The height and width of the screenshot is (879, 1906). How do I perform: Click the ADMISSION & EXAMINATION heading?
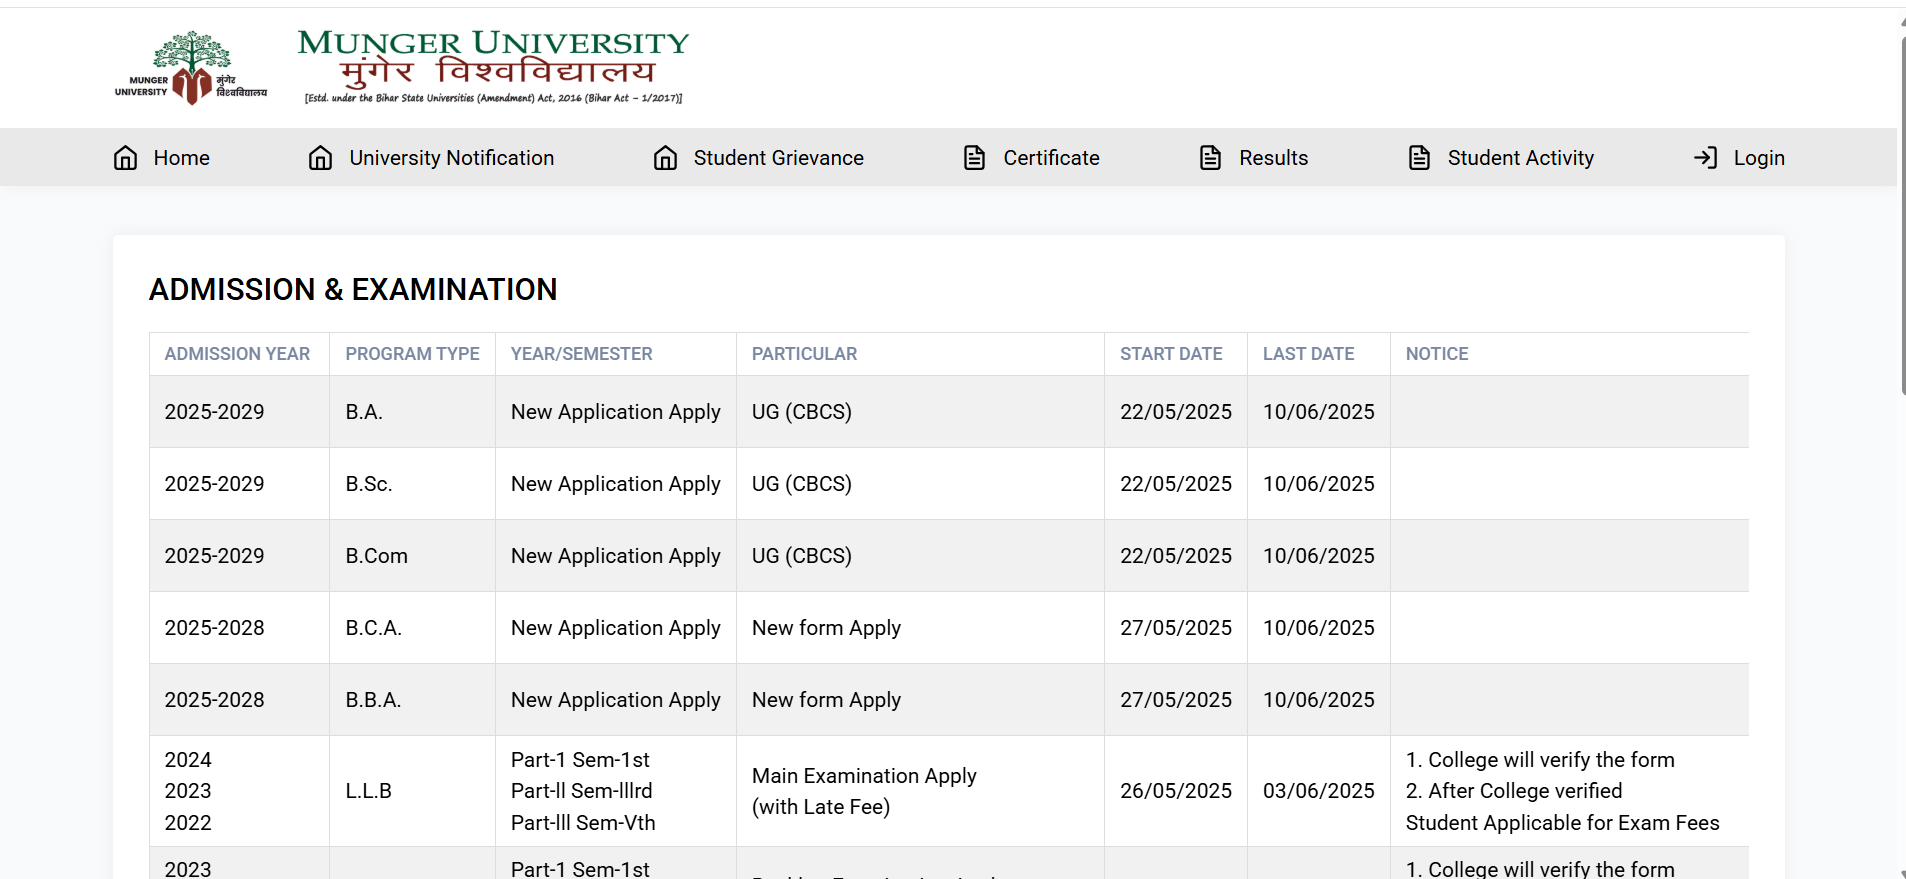[x=353, y=290]
